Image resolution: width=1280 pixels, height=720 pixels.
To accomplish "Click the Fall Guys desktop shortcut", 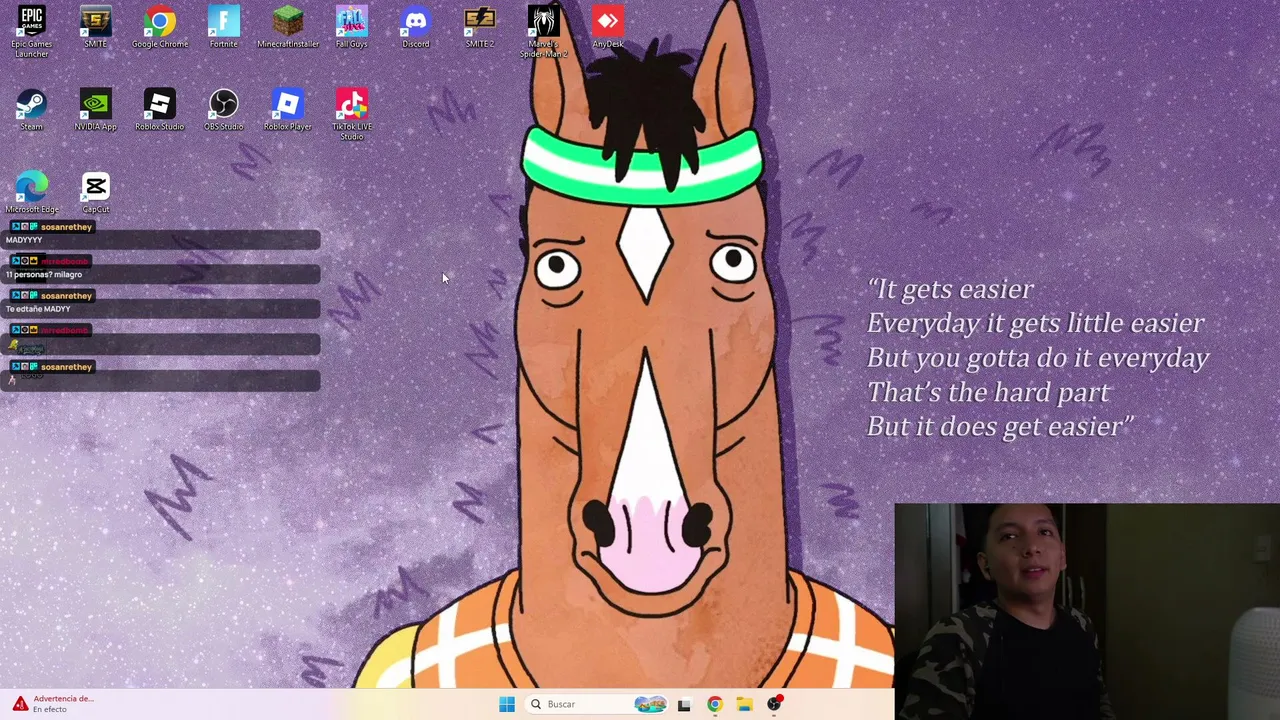I will click(x=352, y=27).
